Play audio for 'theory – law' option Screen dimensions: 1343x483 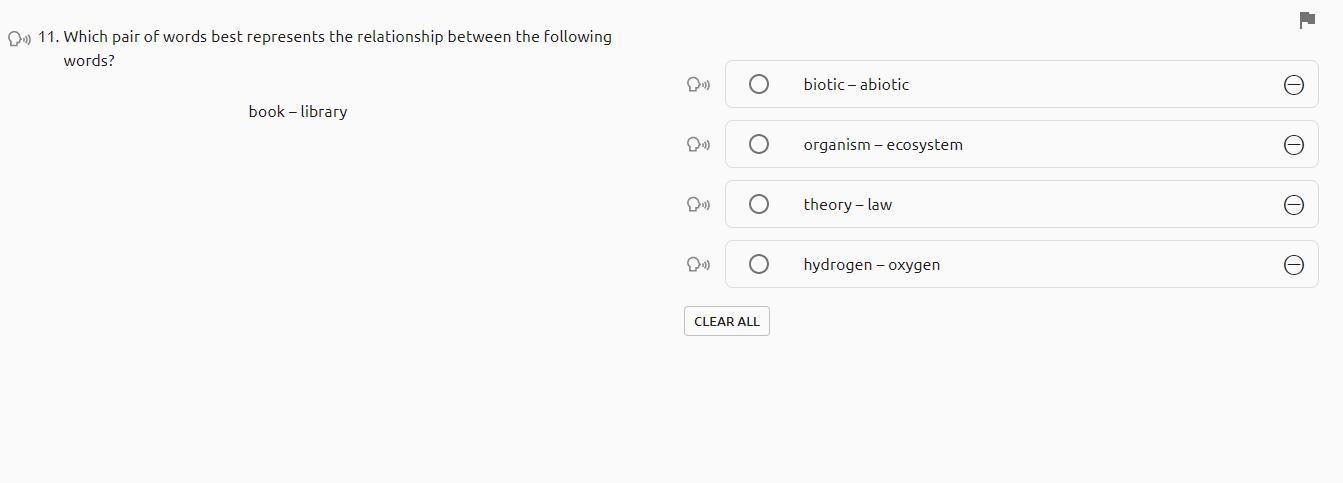[x=698, y=205]
